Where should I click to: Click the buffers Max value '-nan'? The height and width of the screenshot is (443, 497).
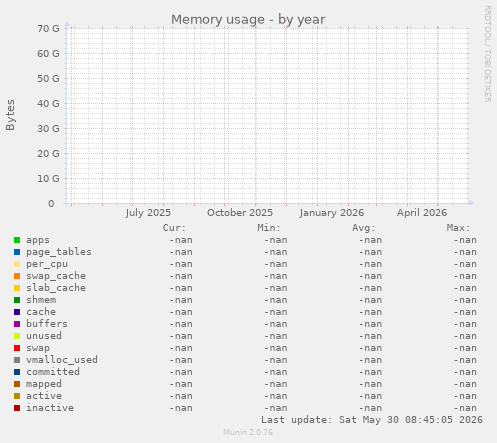[x=465, y=324]
